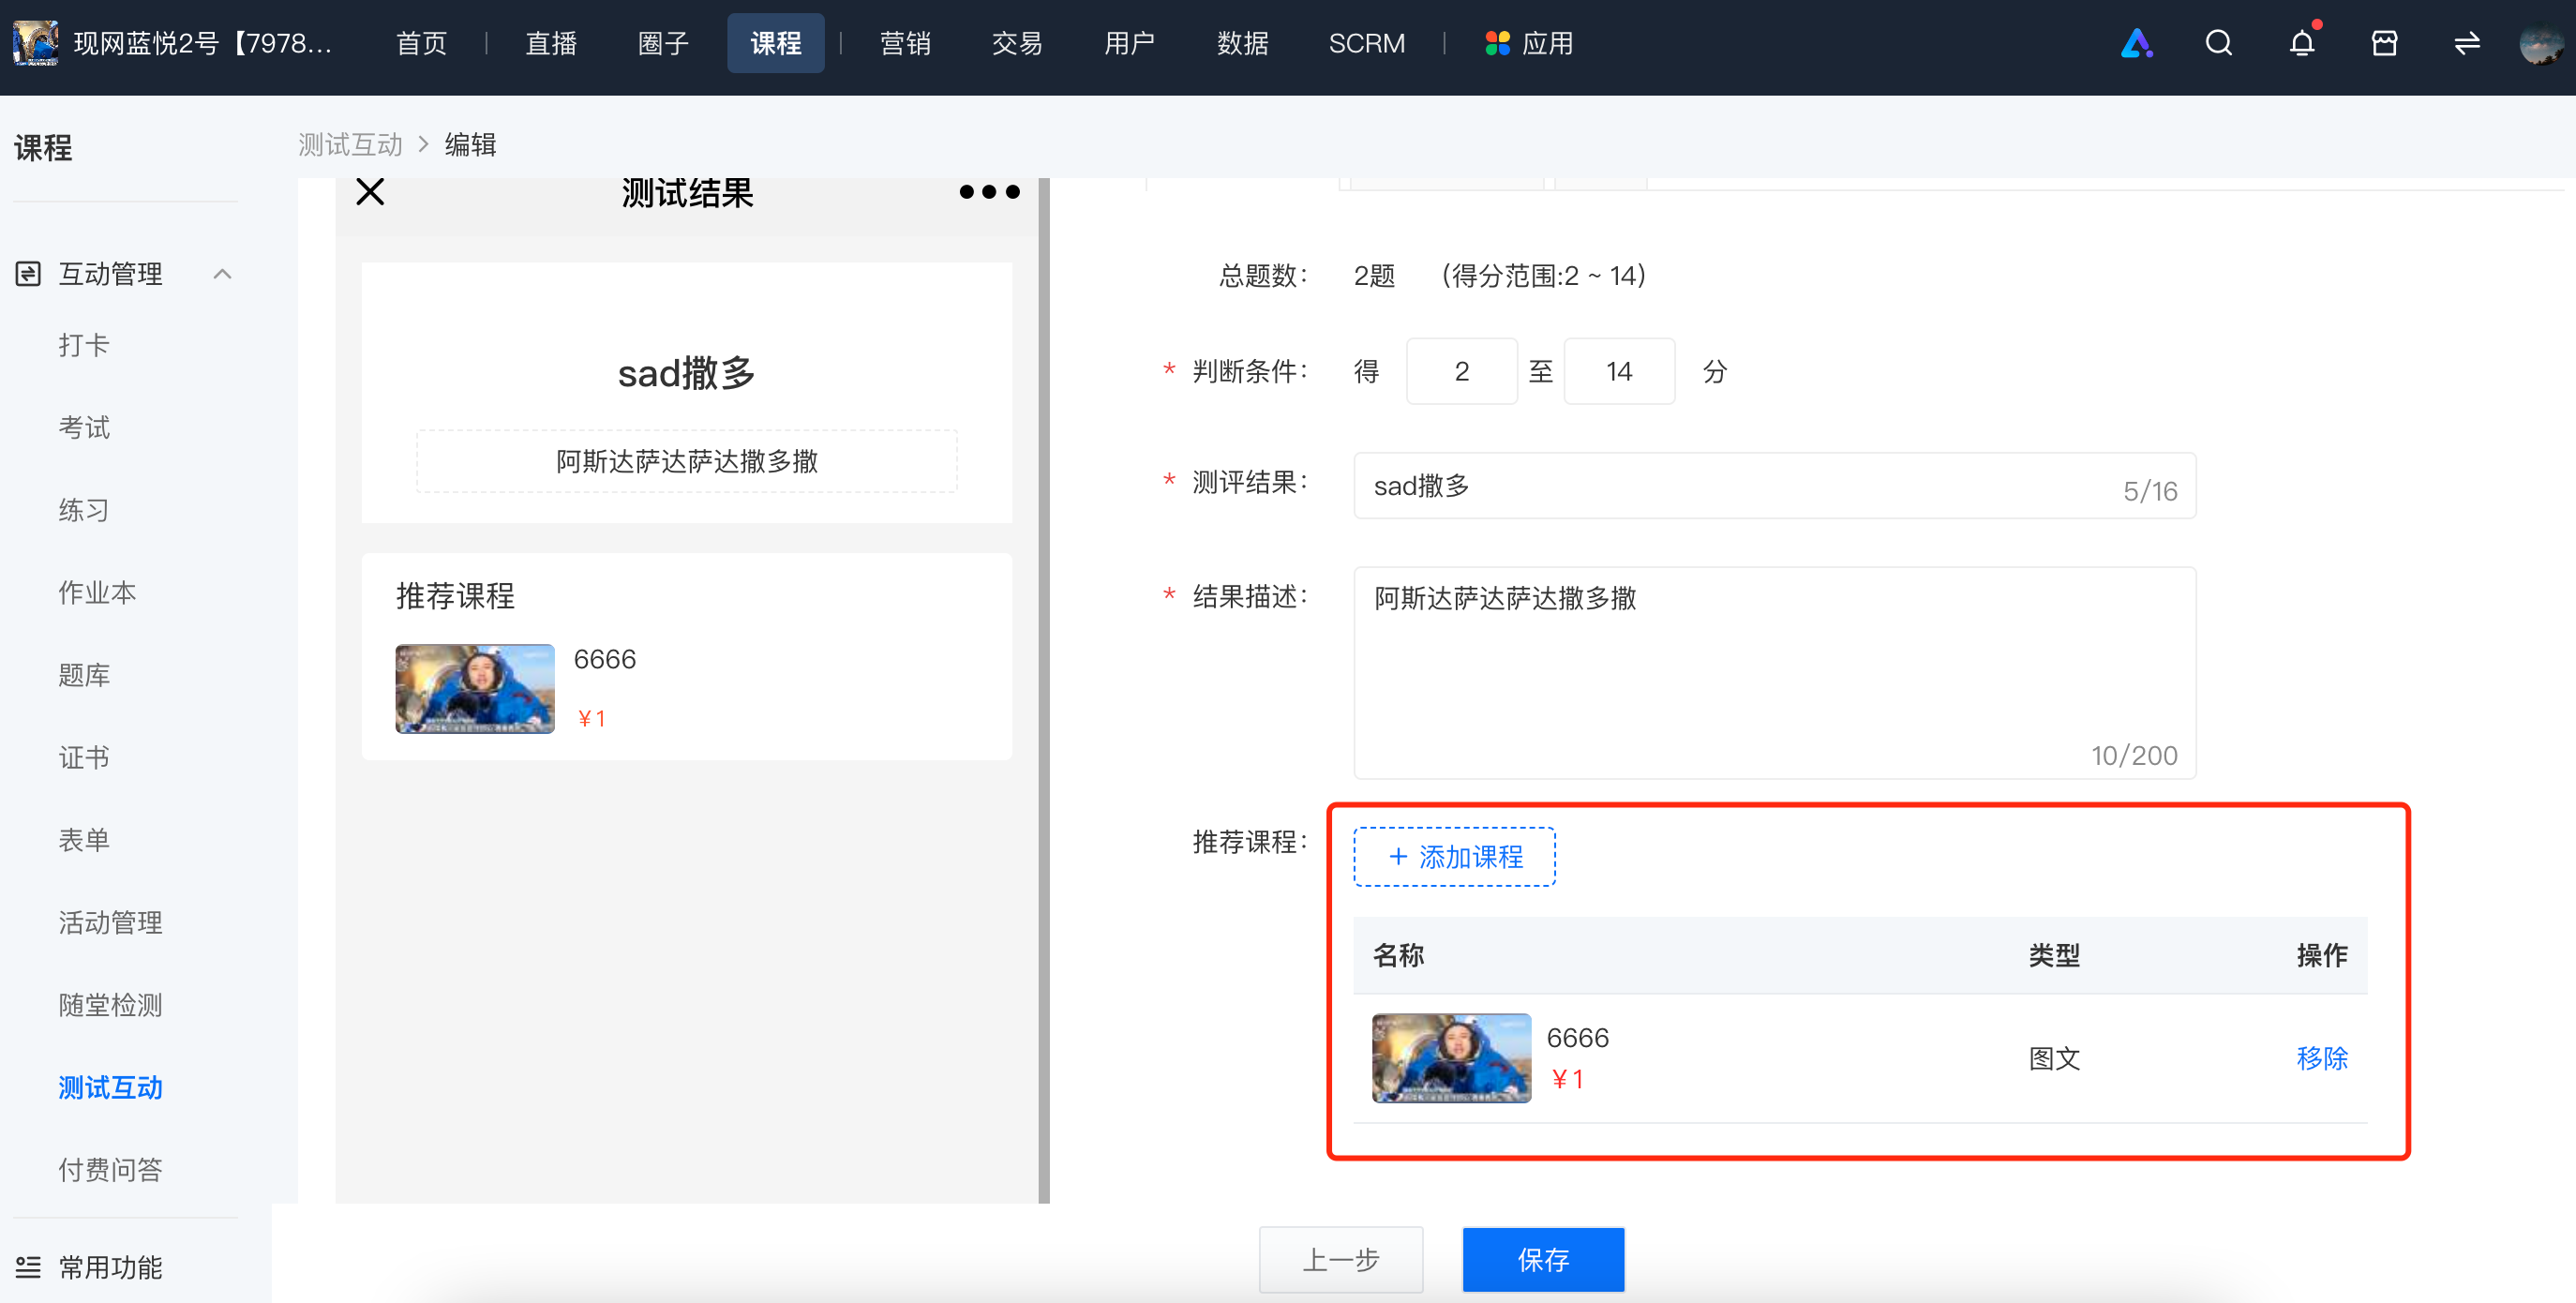Click the 6666 course thumbnail in table

(x=1451, y=1057)
